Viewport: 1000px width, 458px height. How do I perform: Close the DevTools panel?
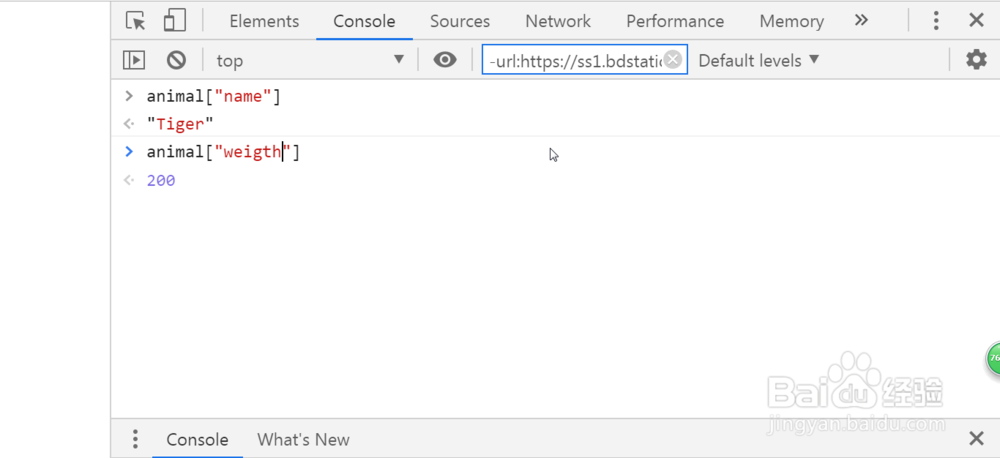976,21
